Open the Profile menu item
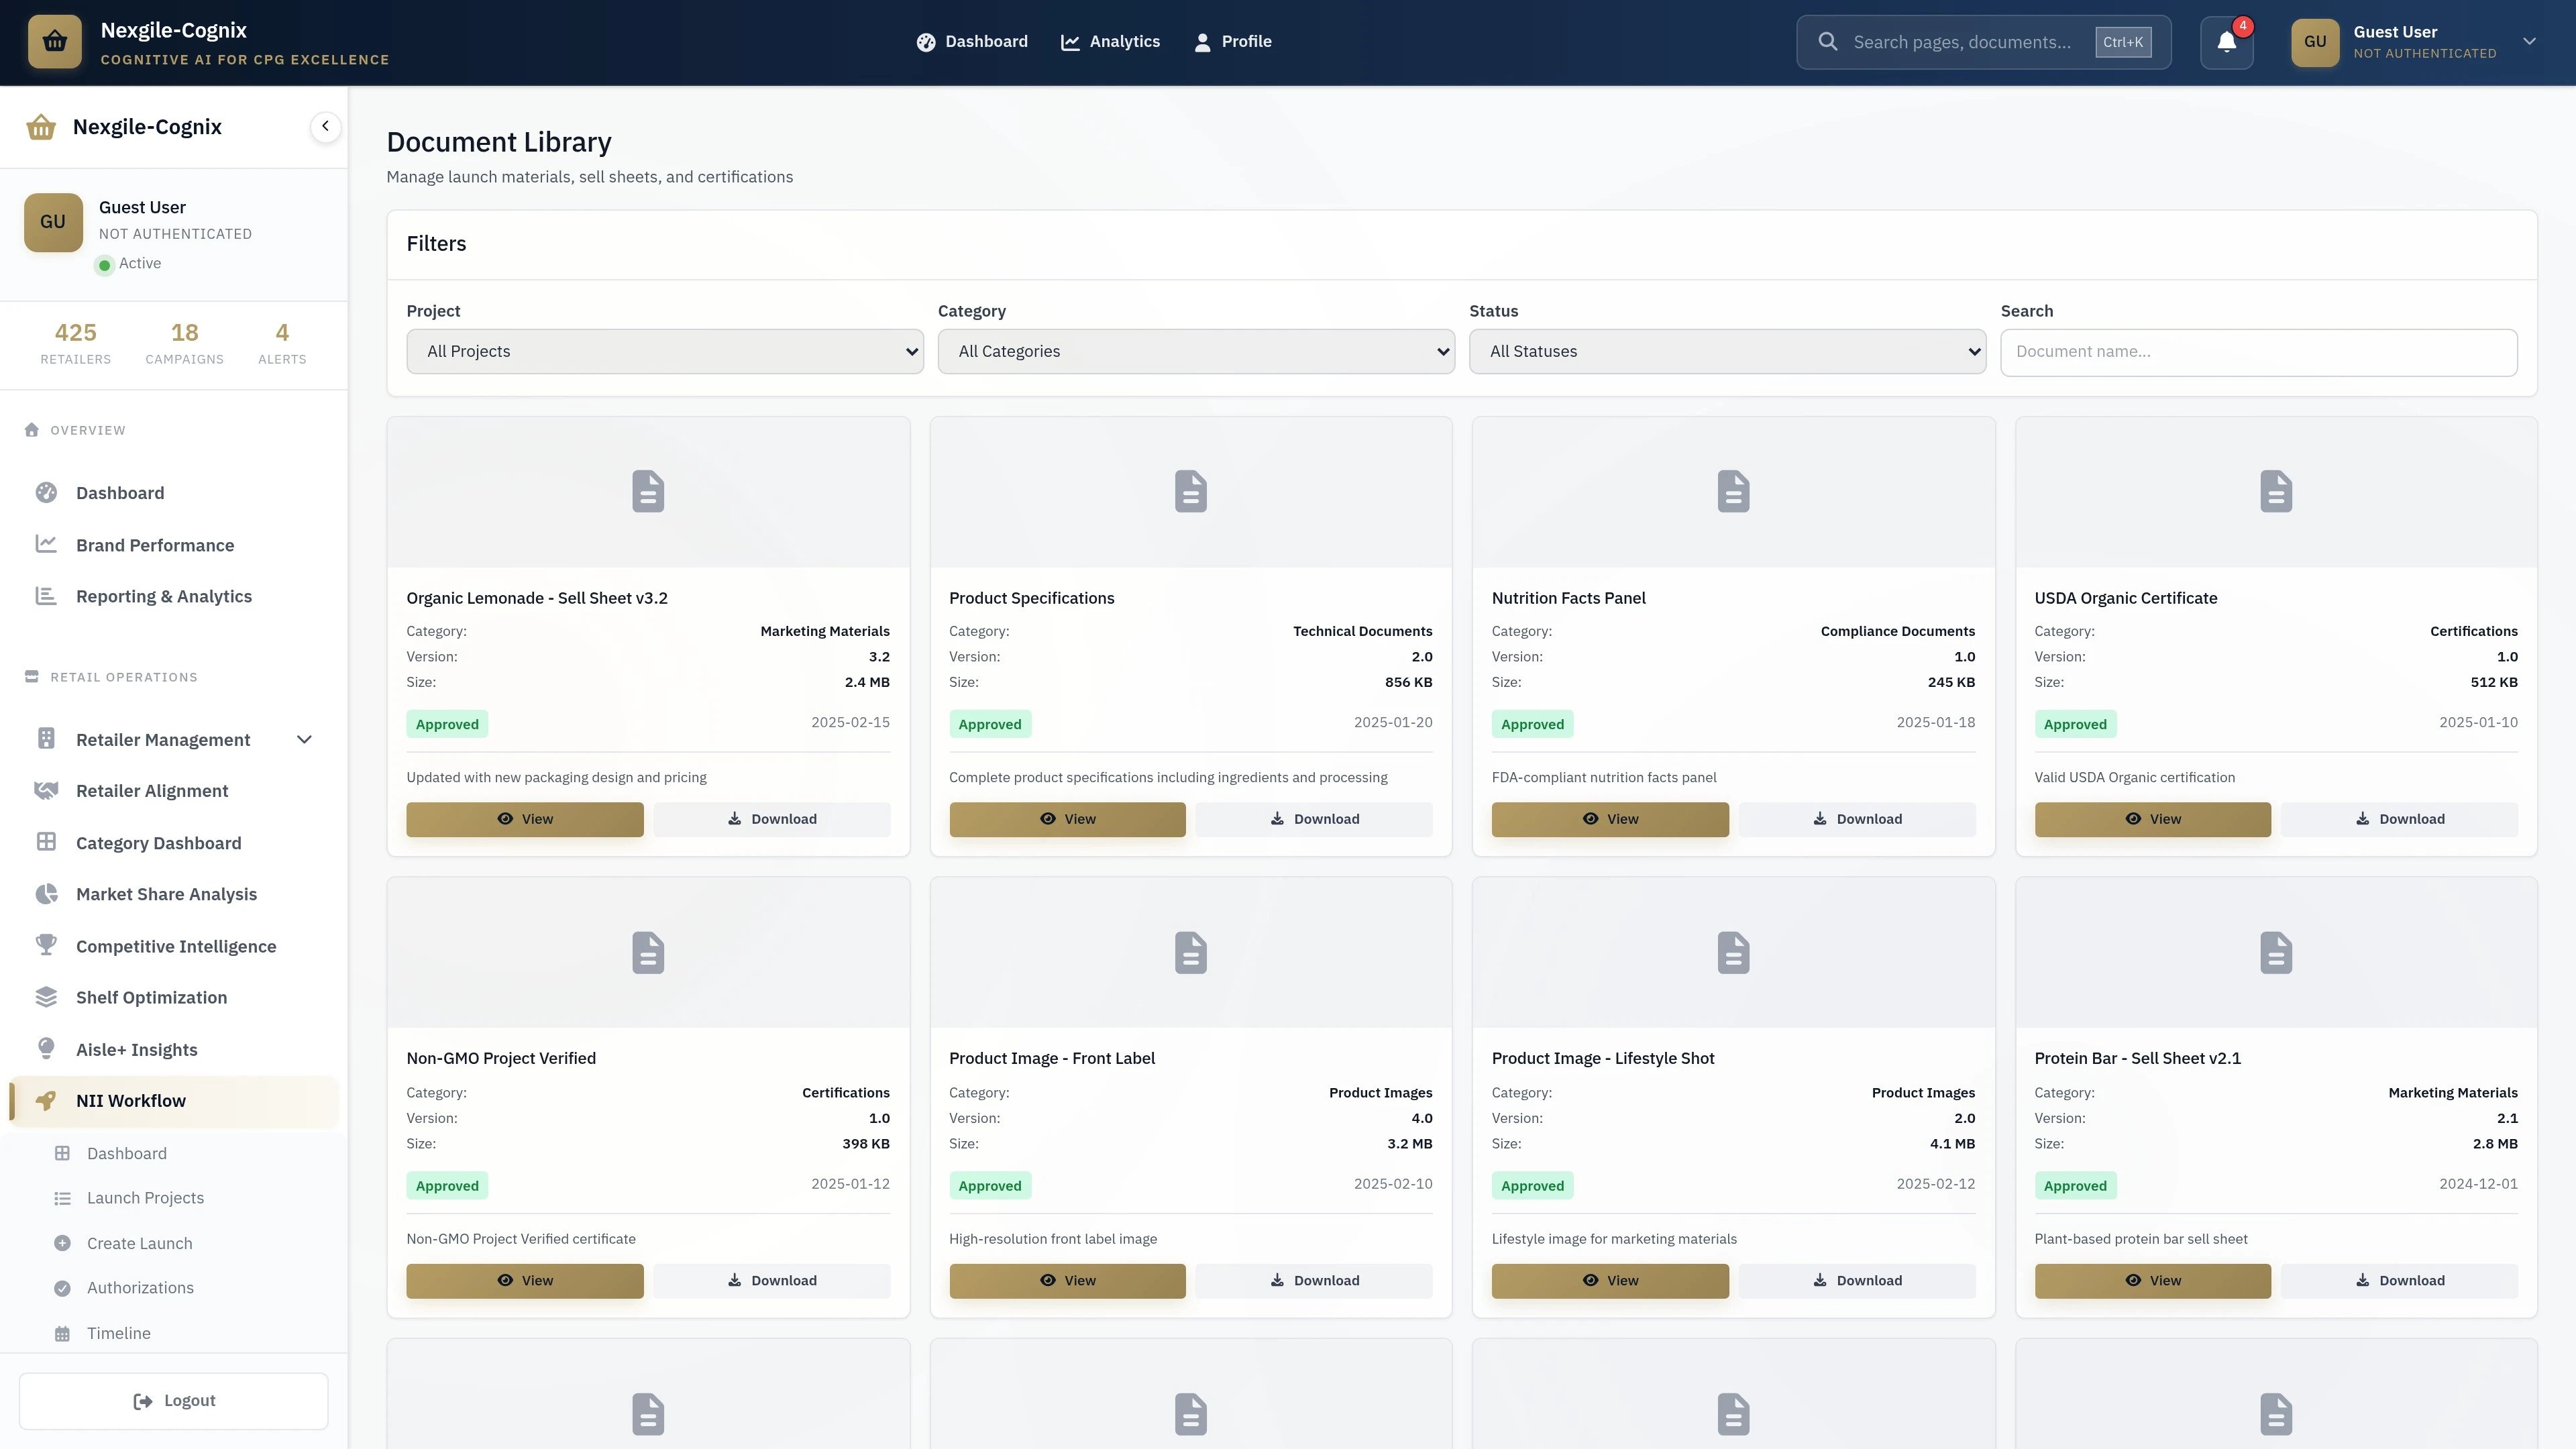Image resolution: width=2576 pixels, height=1449 pixels. click(x=1233, y=41)
